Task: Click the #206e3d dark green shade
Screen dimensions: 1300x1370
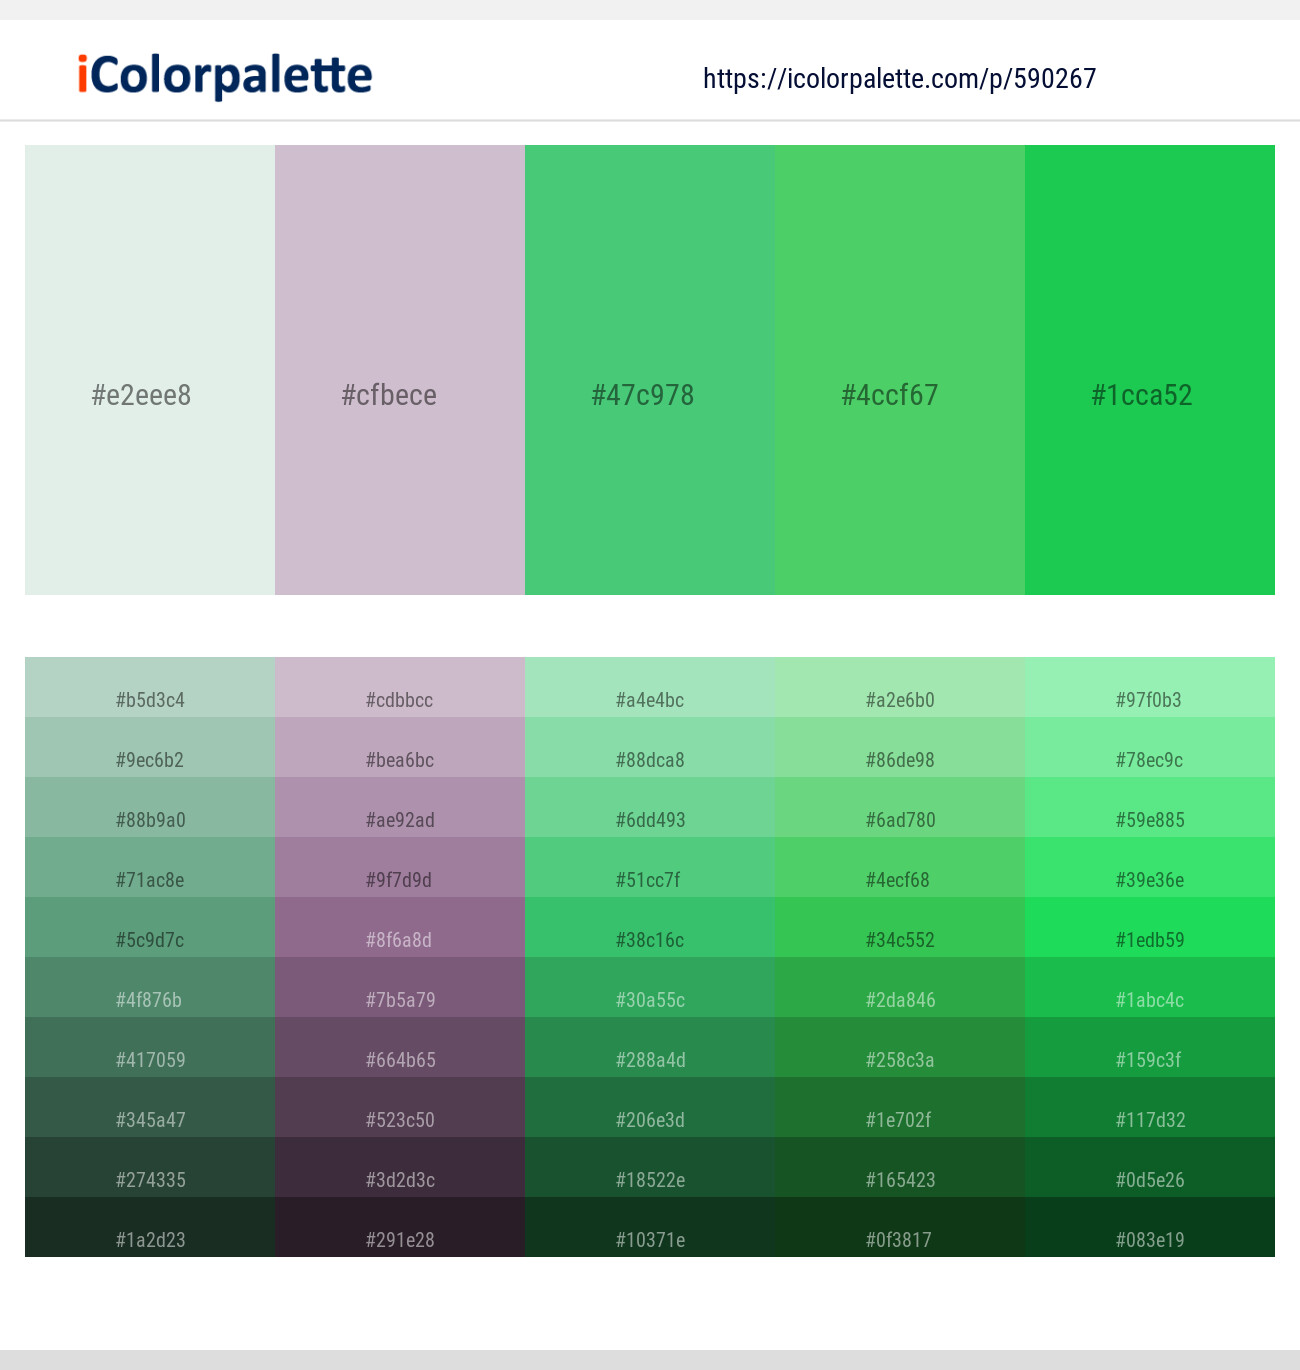Action: point(650,1108)
